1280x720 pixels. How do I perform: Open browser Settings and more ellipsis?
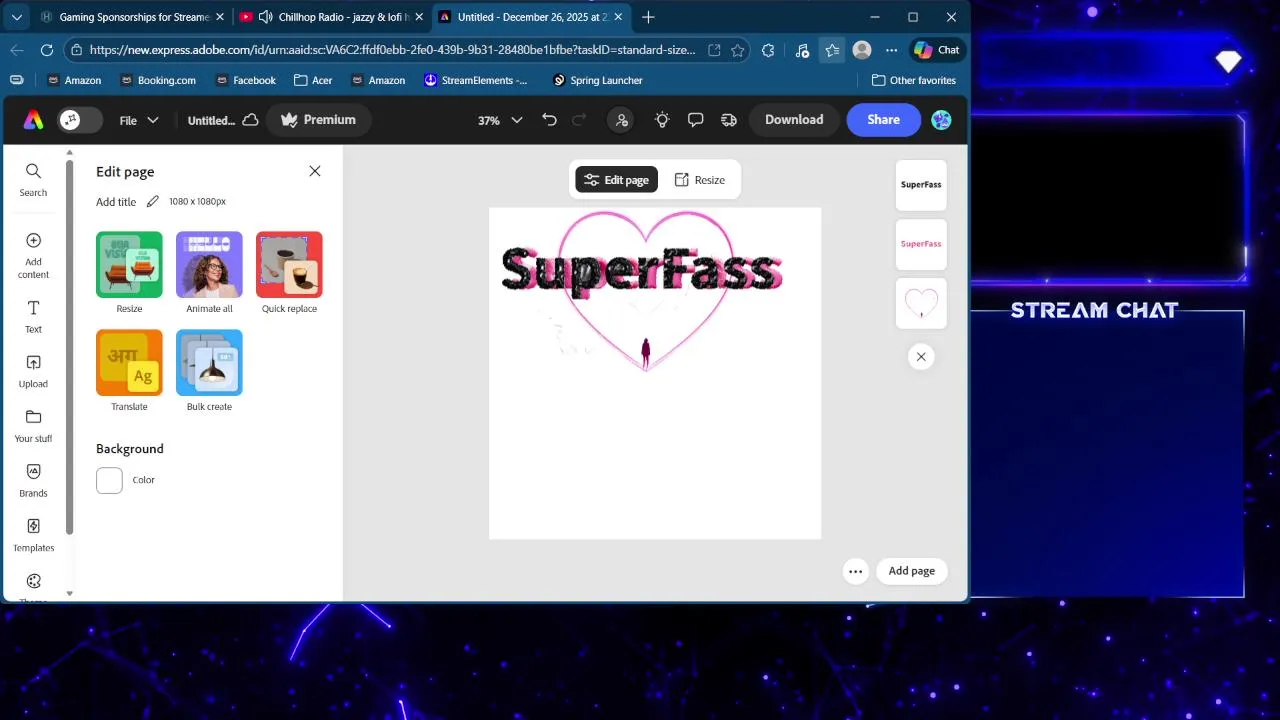pyautogui.click(x=891, y=50)
